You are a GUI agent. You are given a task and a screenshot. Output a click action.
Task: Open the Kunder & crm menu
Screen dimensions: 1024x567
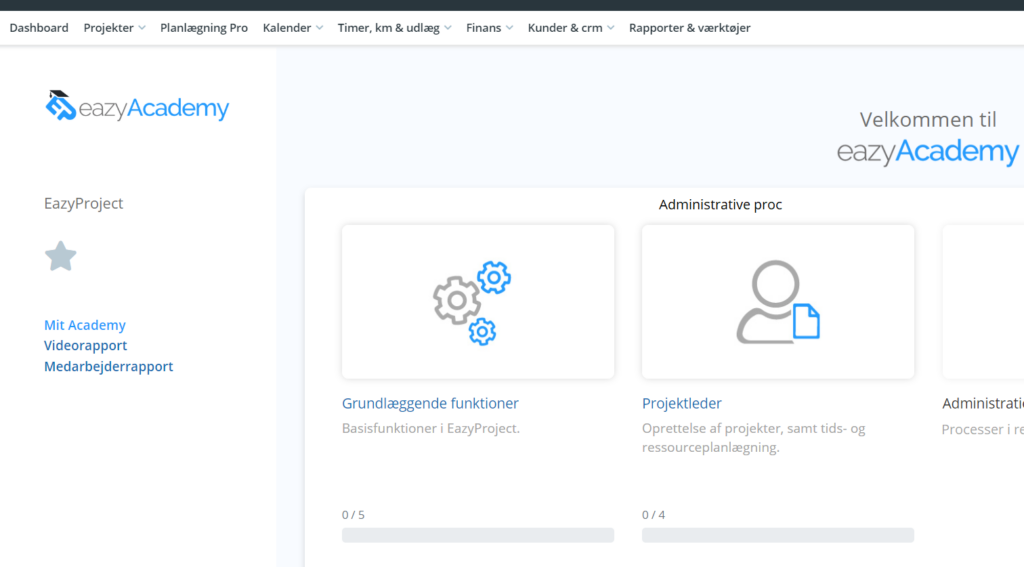(x=565, y=27)
